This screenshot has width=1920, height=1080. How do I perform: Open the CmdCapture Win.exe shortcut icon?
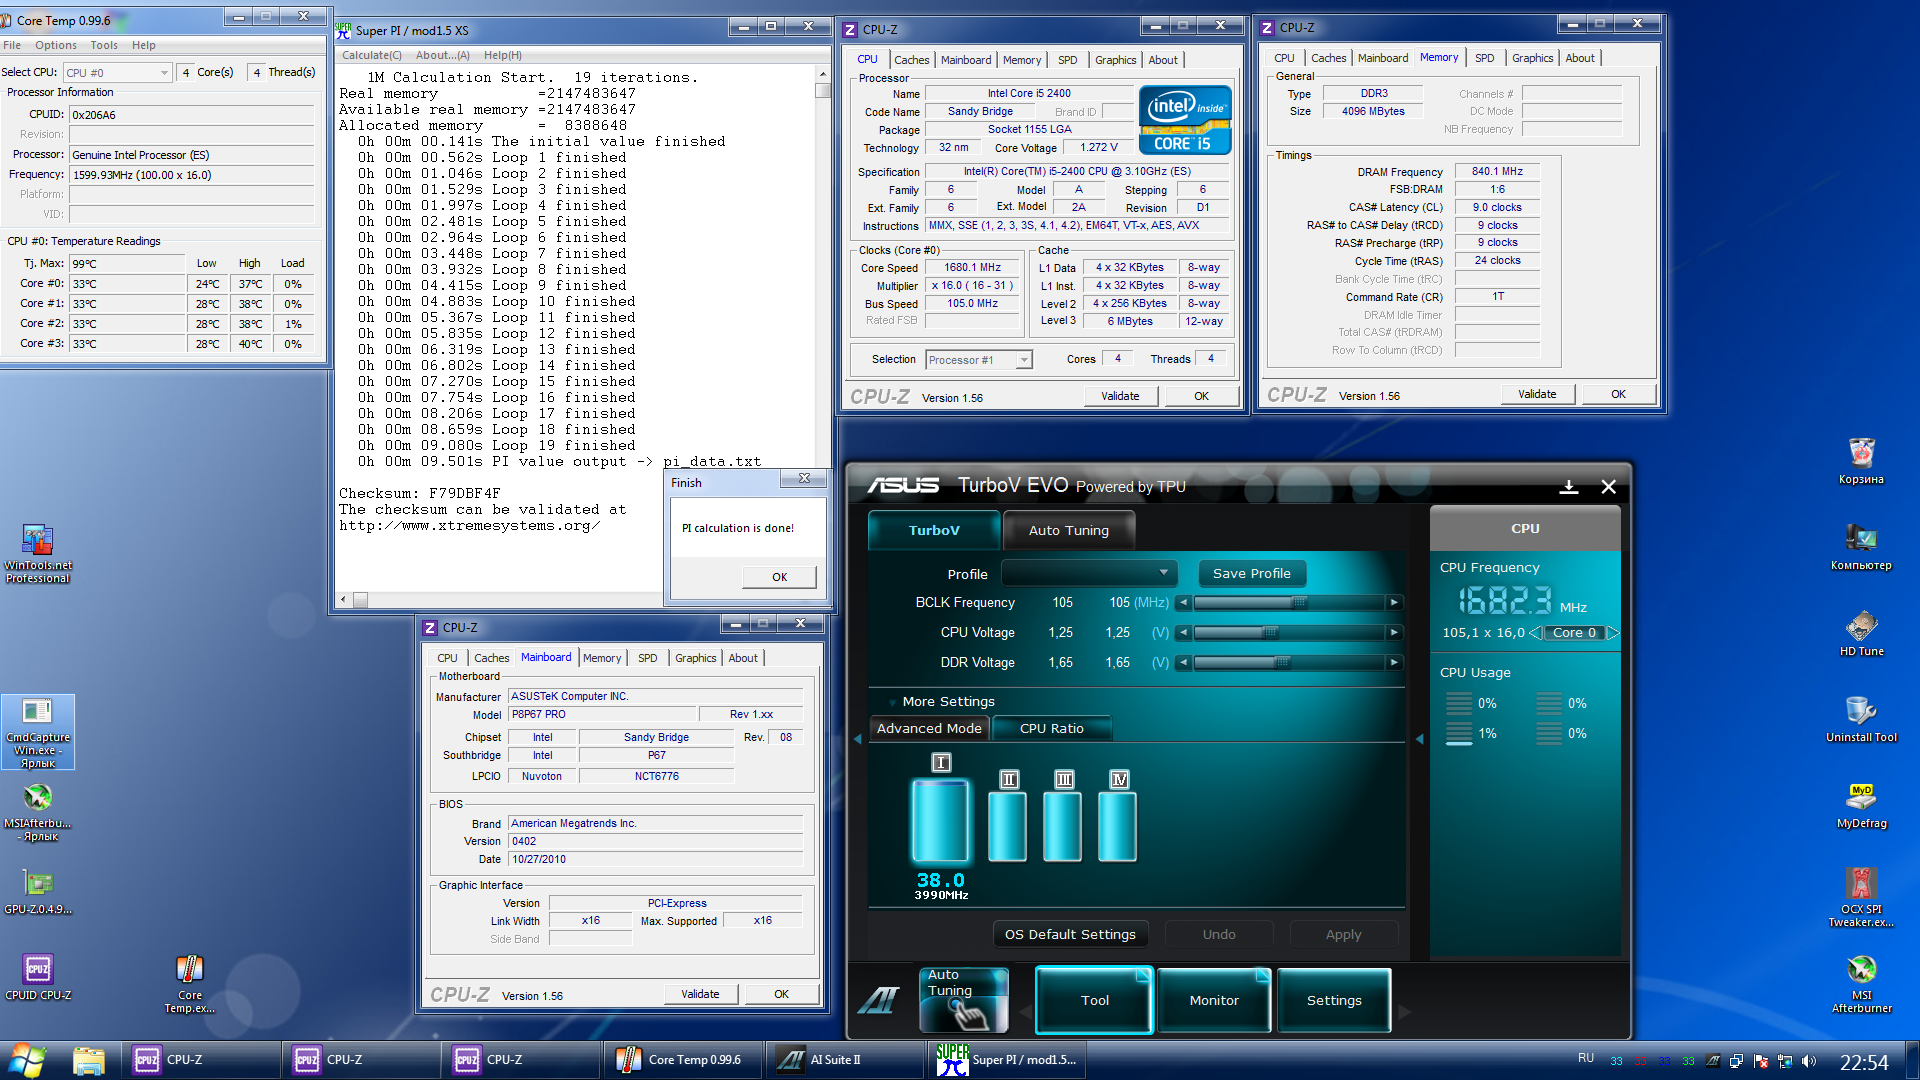coord(37,732)
